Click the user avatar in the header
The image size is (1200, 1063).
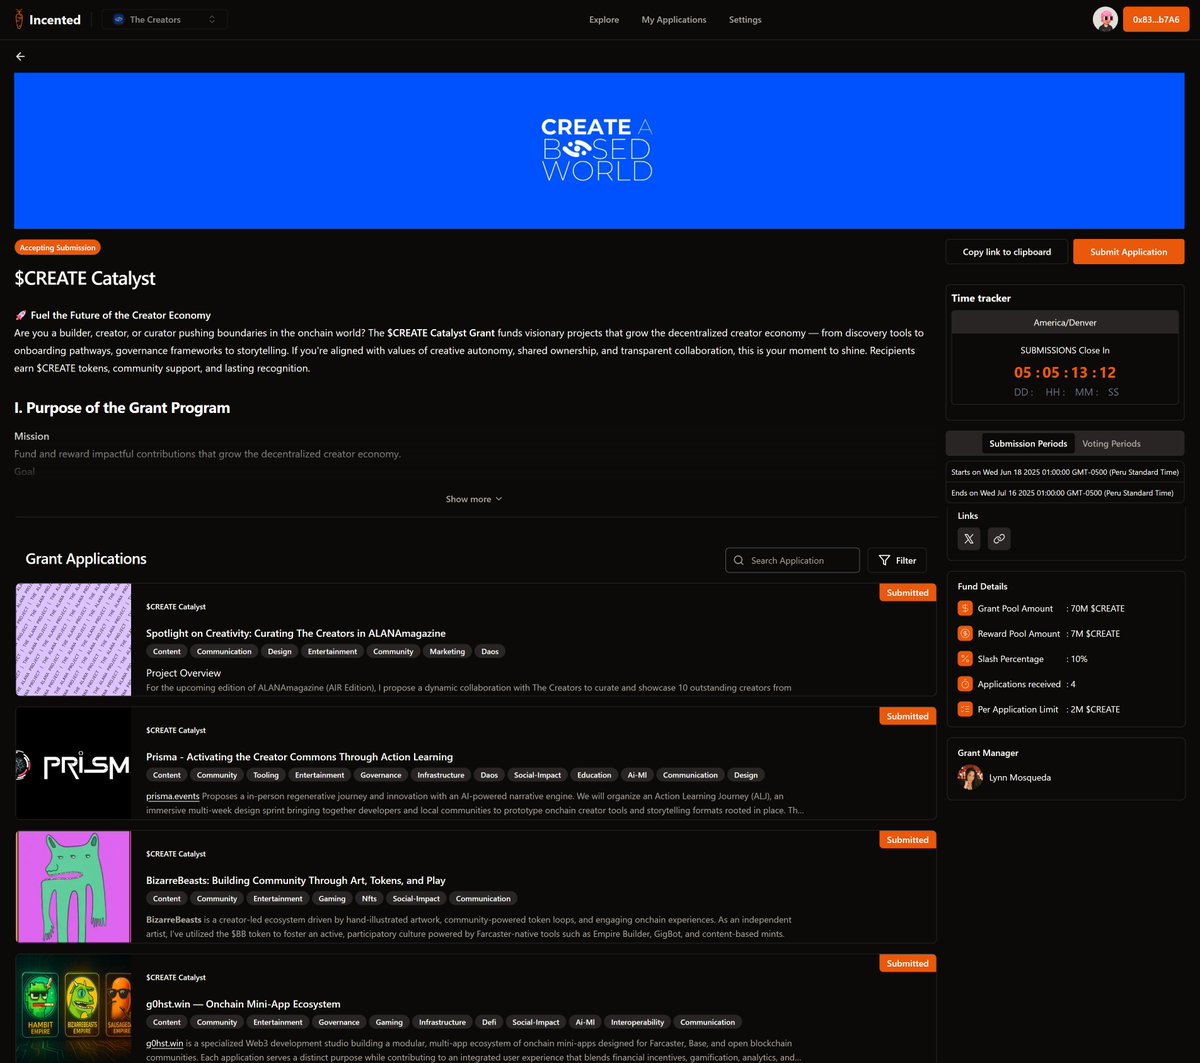click(1105, 19)
